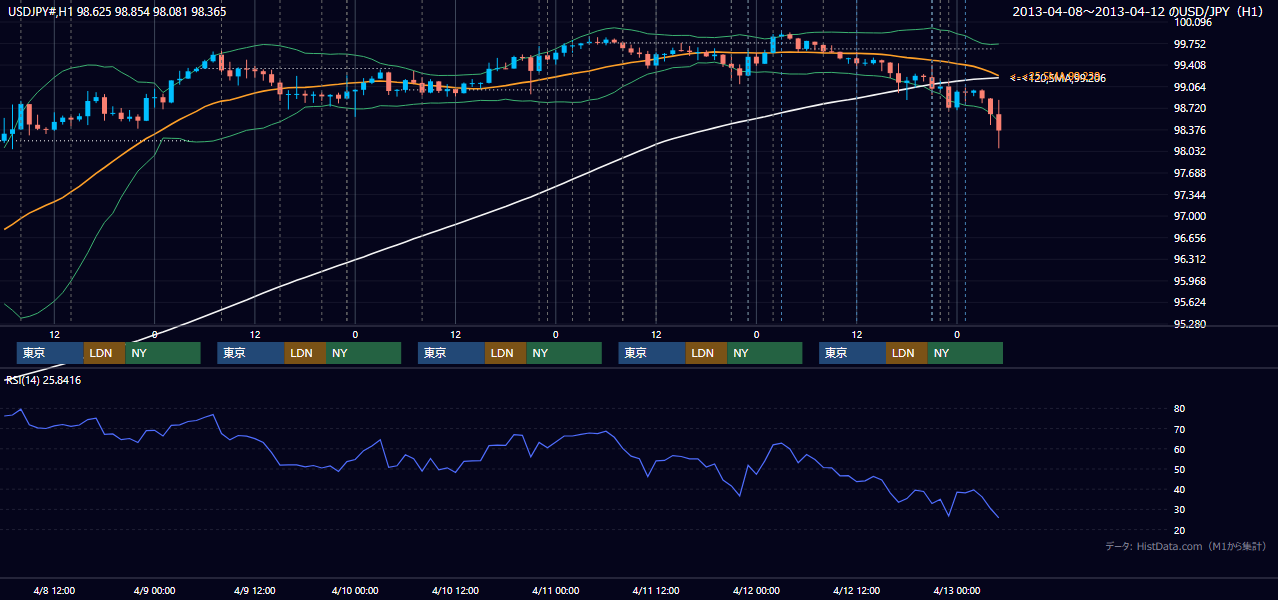Select the fourth LDN session block from left
The image size is (1278, 600).
click(x=706, y=353)
